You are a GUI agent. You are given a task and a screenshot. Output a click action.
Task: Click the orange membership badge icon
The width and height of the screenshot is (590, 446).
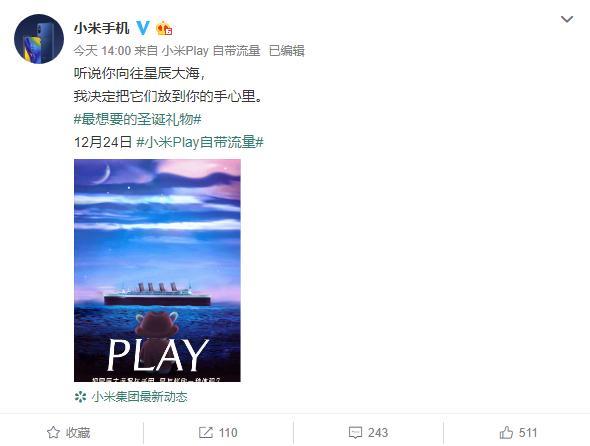pos(164,28)
